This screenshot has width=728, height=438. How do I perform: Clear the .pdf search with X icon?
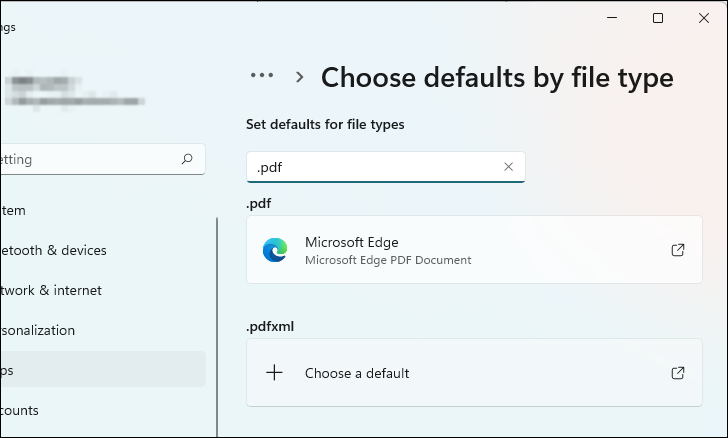coord(508,167)
